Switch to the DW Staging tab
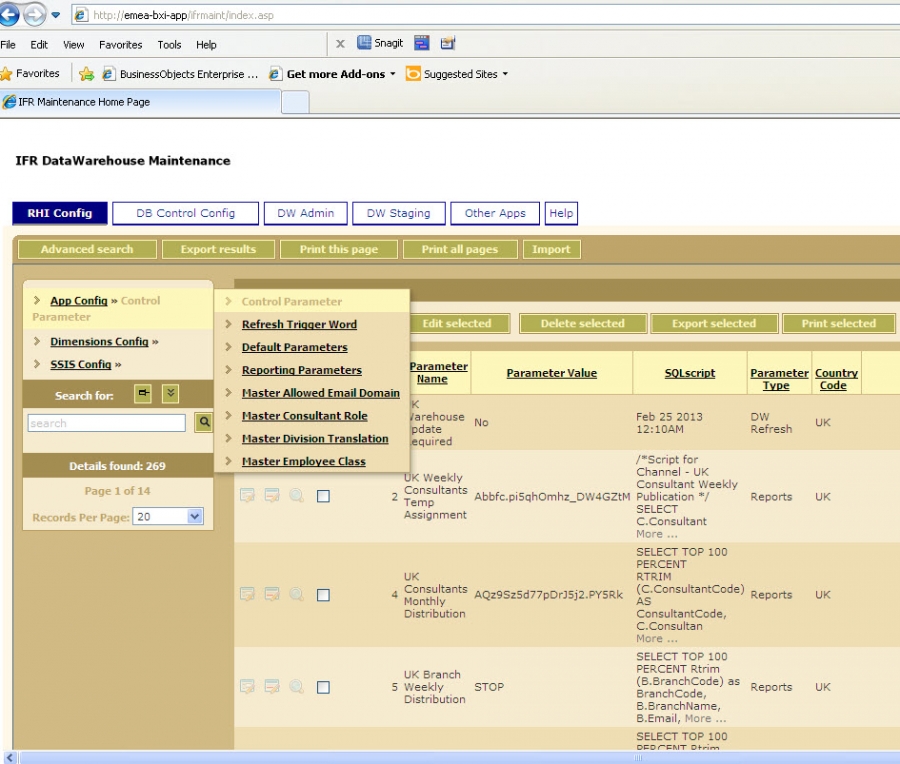The width and height of the screenshot is (900, 764). pyautogui.click(x=398, y=213)
